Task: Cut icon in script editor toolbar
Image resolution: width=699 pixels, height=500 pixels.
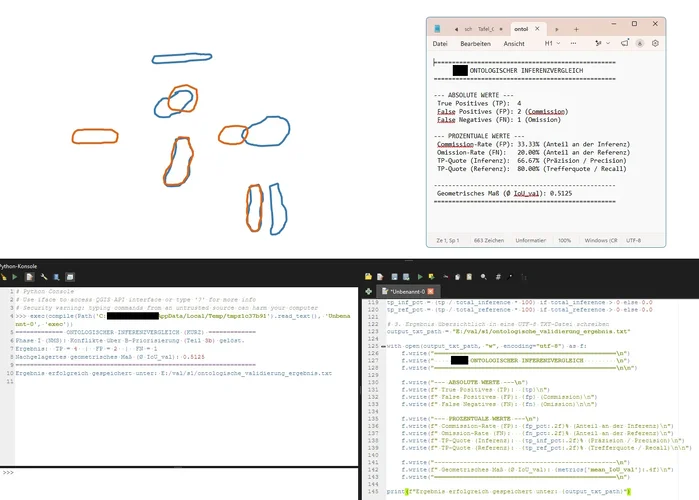Action: pyautogui.click(x=445, y=277)
